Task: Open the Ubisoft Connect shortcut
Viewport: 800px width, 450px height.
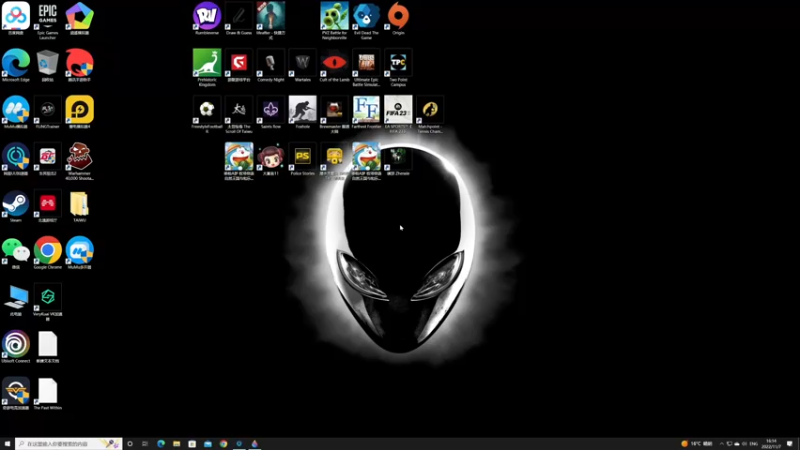Action: click(16, 347)
